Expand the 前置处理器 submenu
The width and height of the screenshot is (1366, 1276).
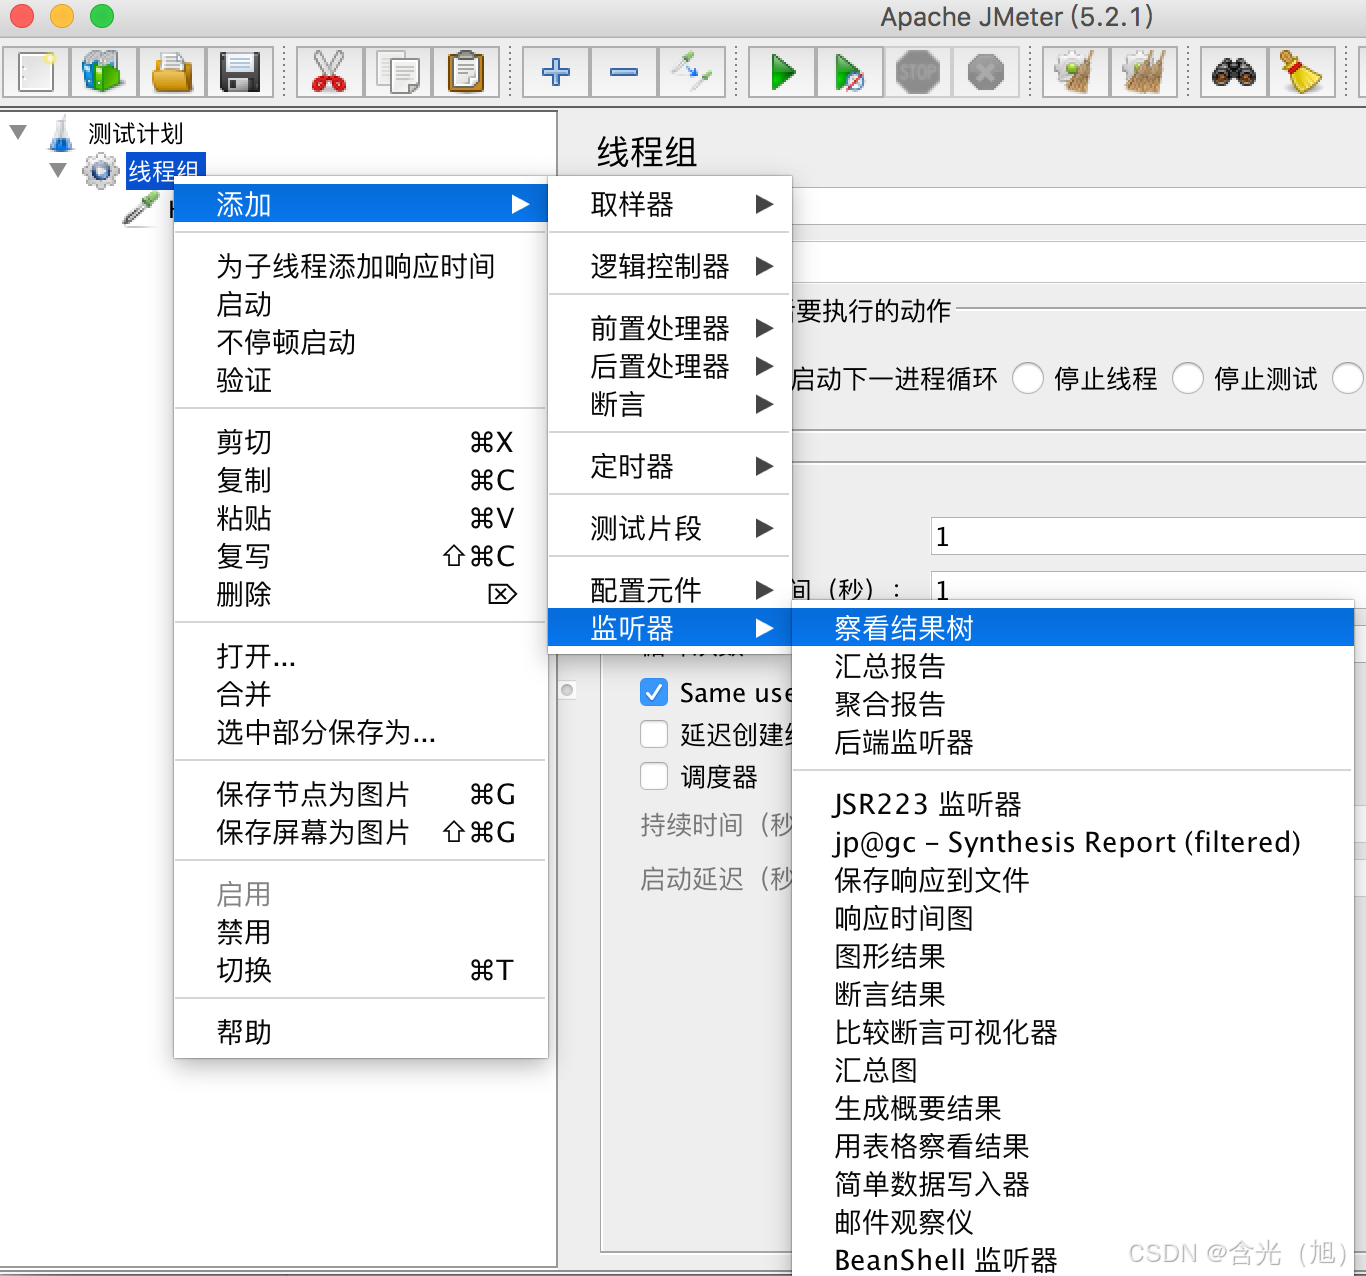pyautogui.click(x=670, y=328)
